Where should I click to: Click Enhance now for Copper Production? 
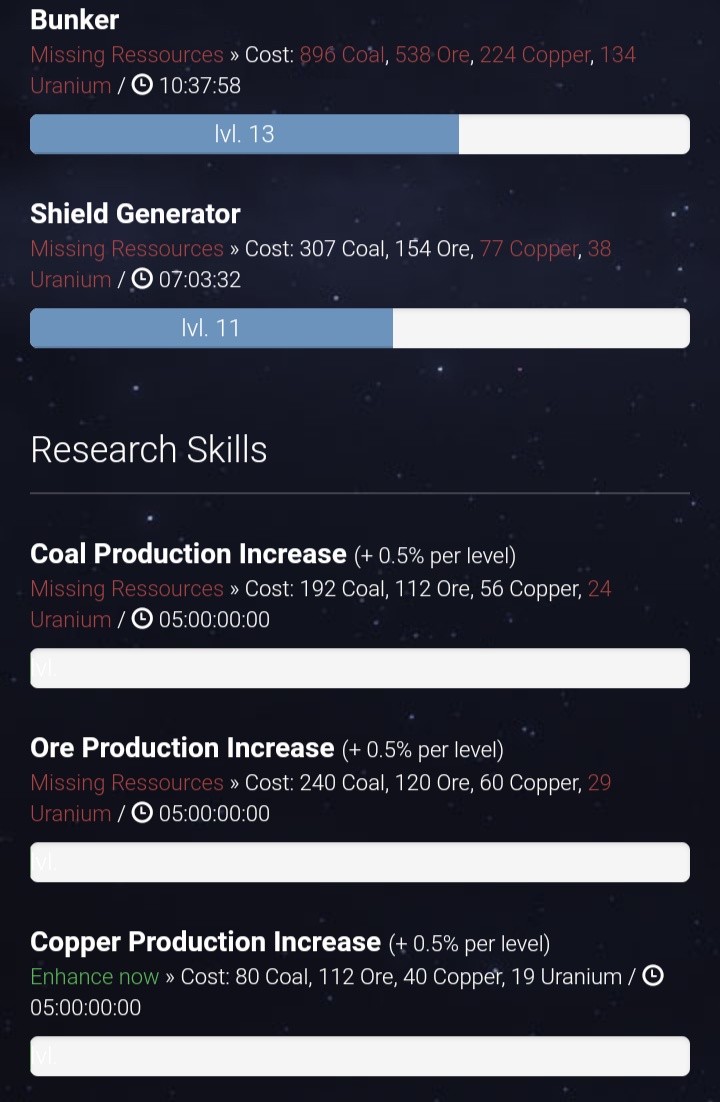pyautogui.click(x=95, y=976)
